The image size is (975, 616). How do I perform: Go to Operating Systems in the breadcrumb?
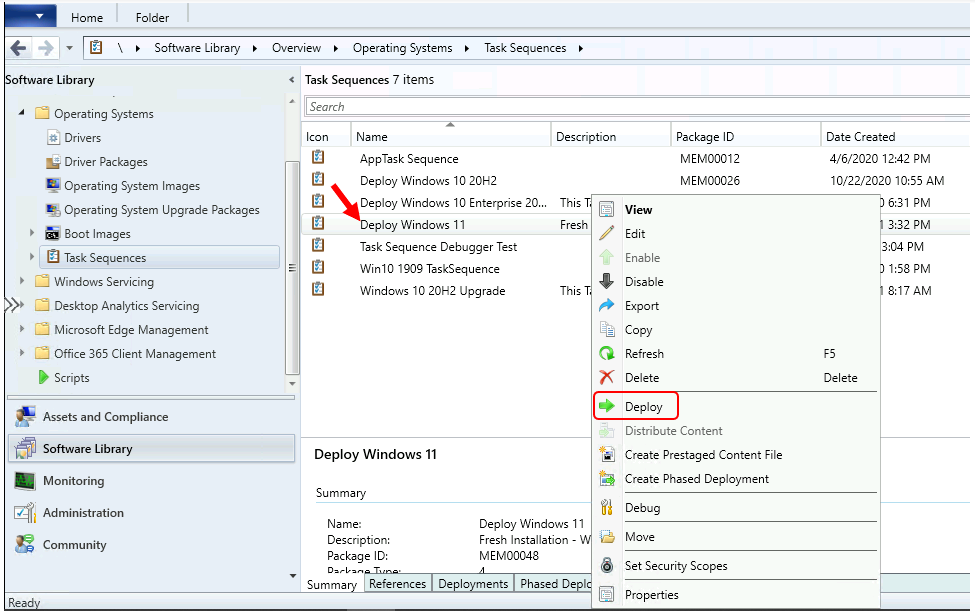(x=402, y=48)
